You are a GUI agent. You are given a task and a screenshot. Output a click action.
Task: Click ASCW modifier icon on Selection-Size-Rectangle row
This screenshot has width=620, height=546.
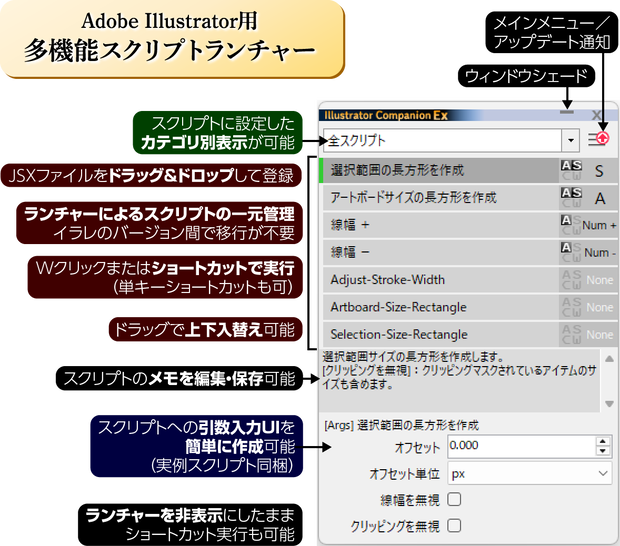coord(571,334)
